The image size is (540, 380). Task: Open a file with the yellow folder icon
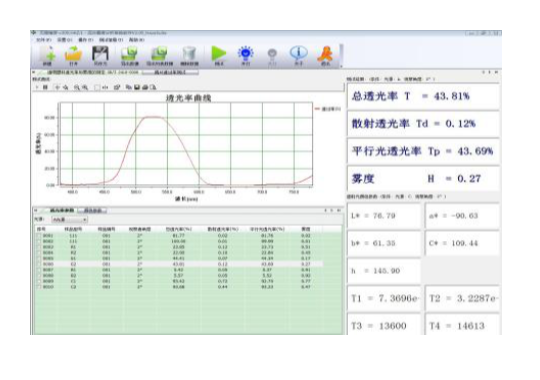point(73,55)
